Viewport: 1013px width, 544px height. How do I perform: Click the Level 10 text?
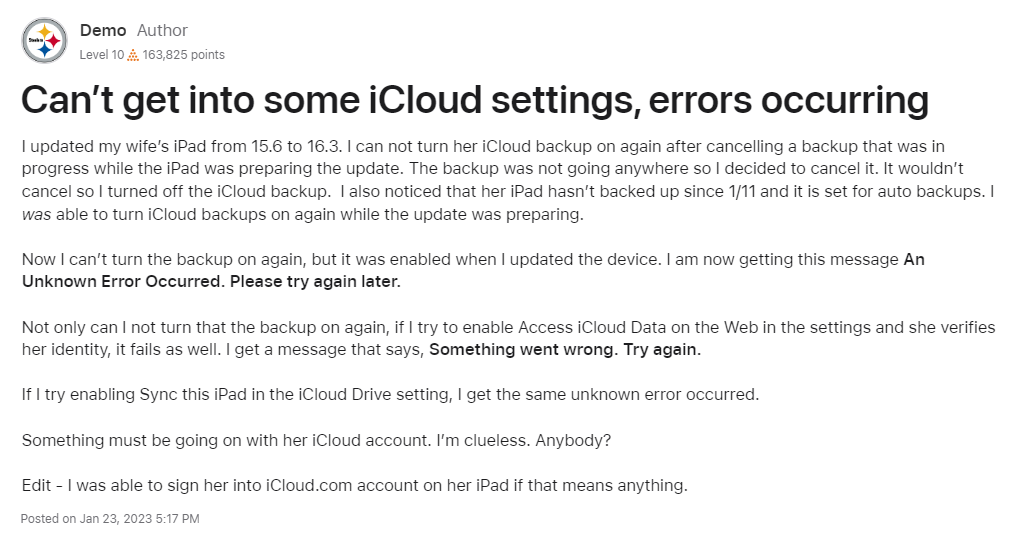pos(101,55)
